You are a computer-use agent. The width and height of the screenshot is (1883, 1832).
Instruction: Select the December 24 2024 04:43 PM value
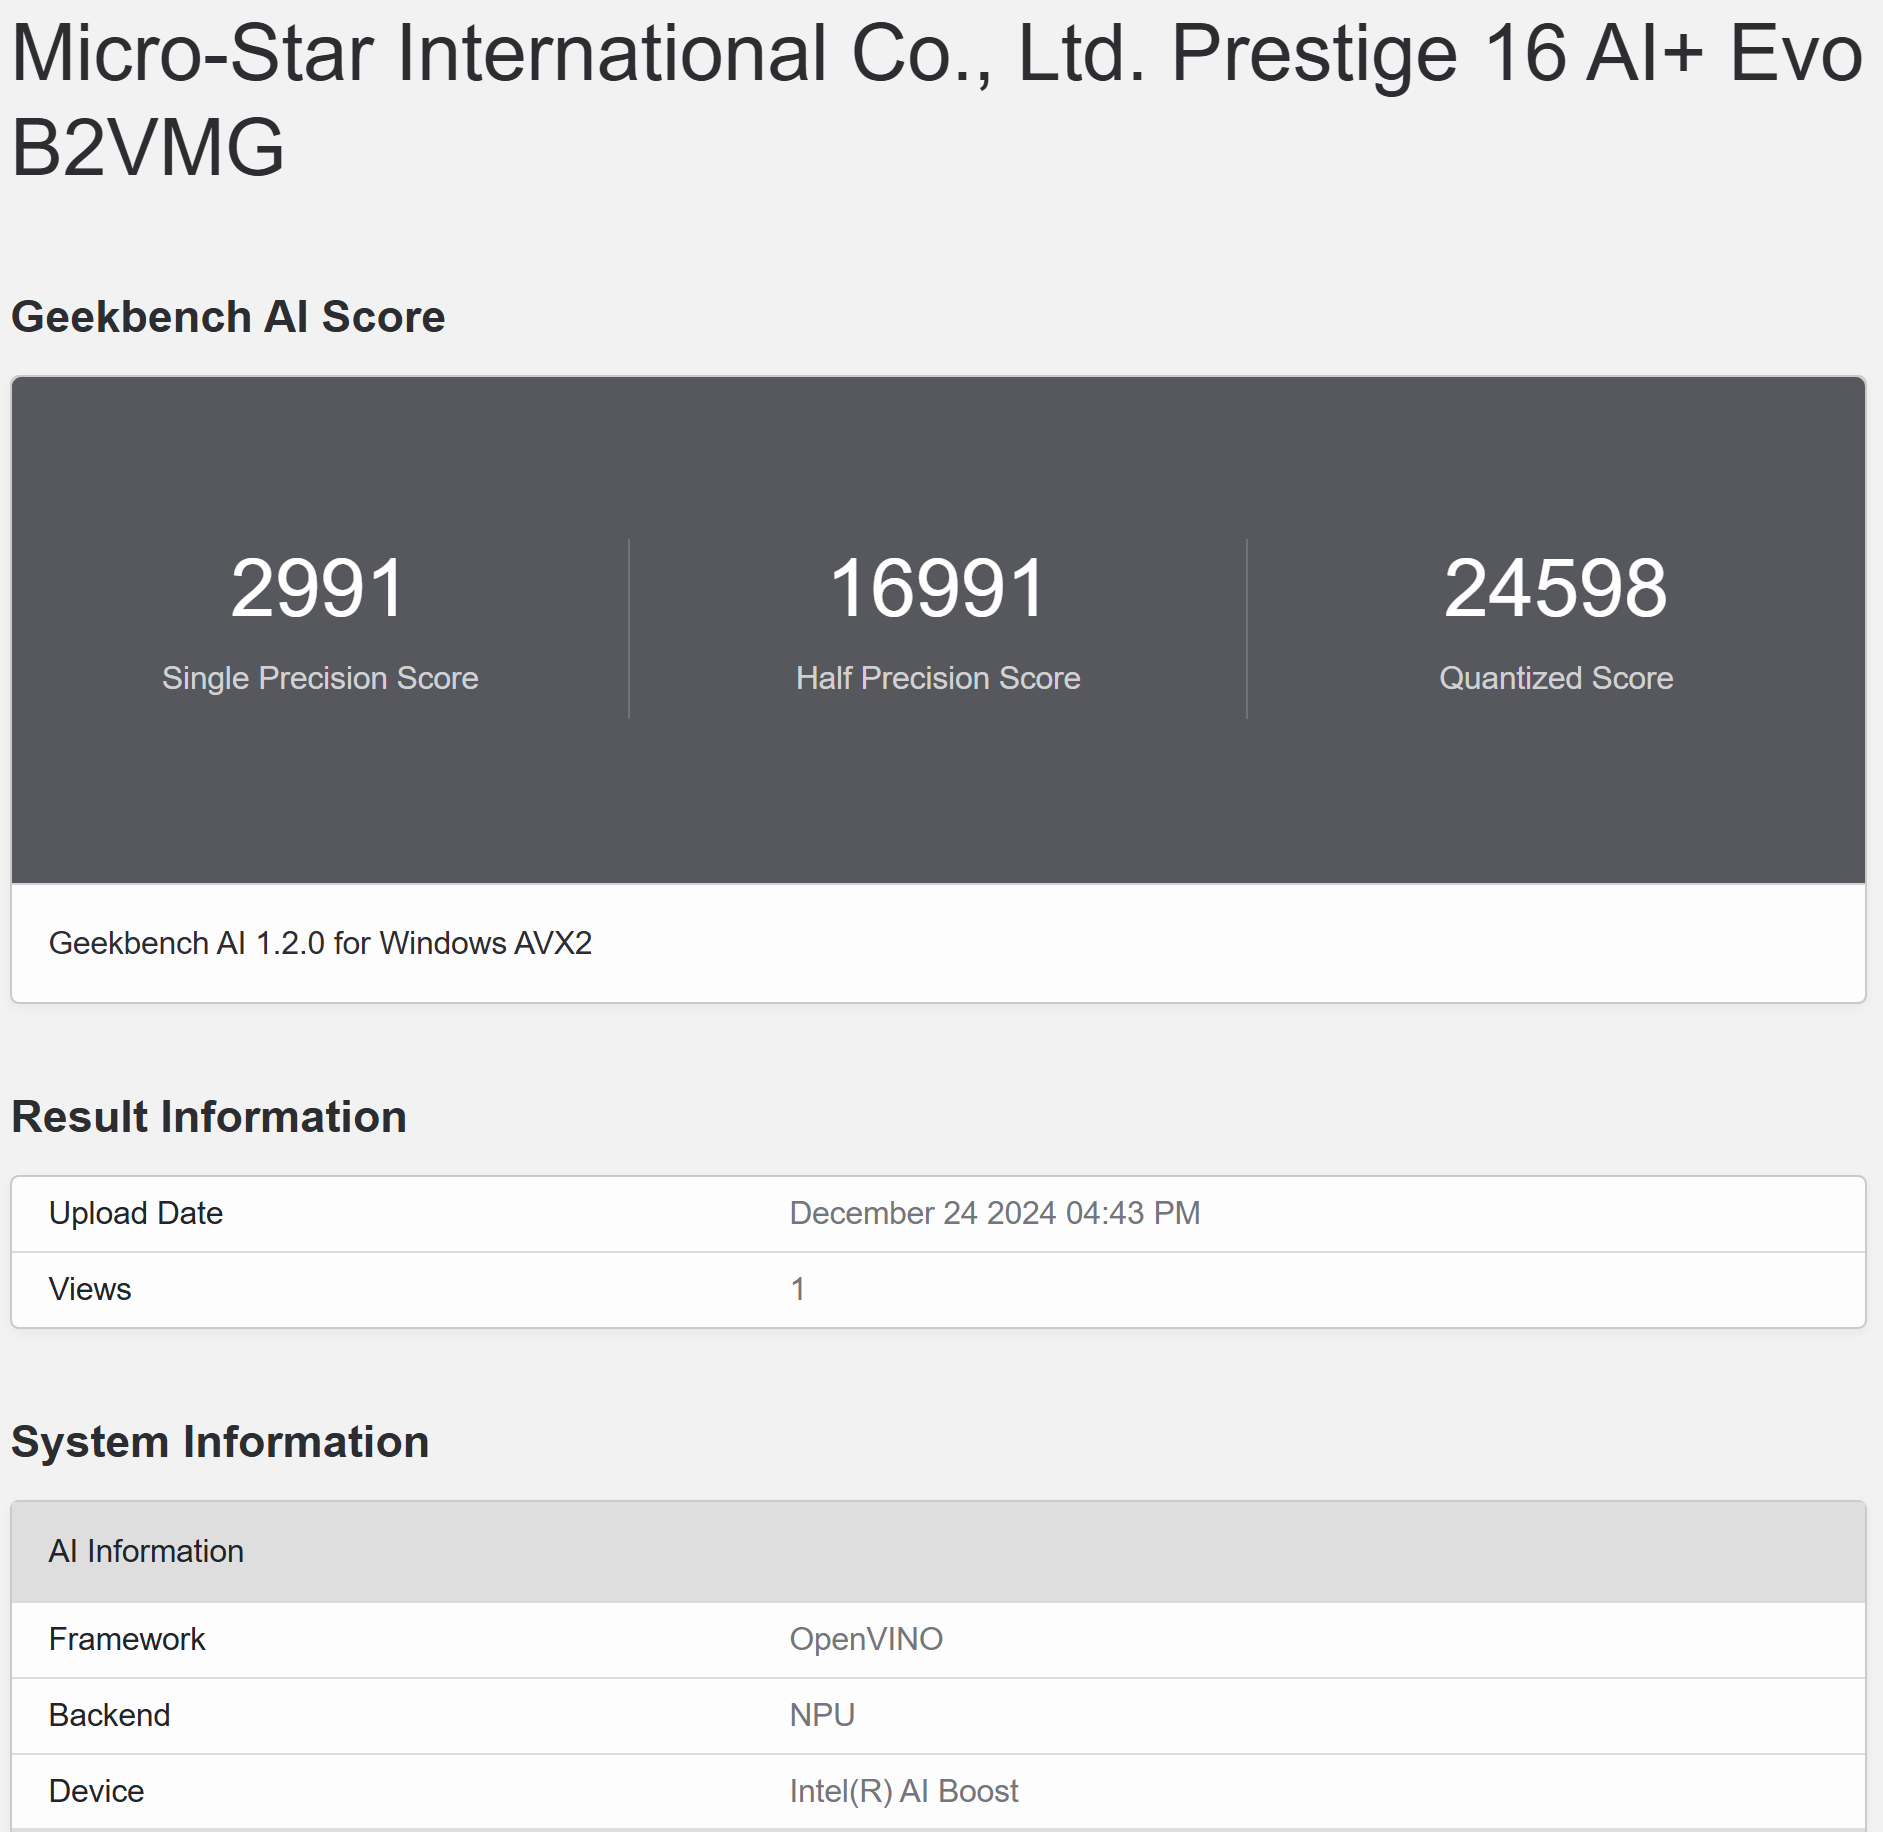[x=995, y=1213]
